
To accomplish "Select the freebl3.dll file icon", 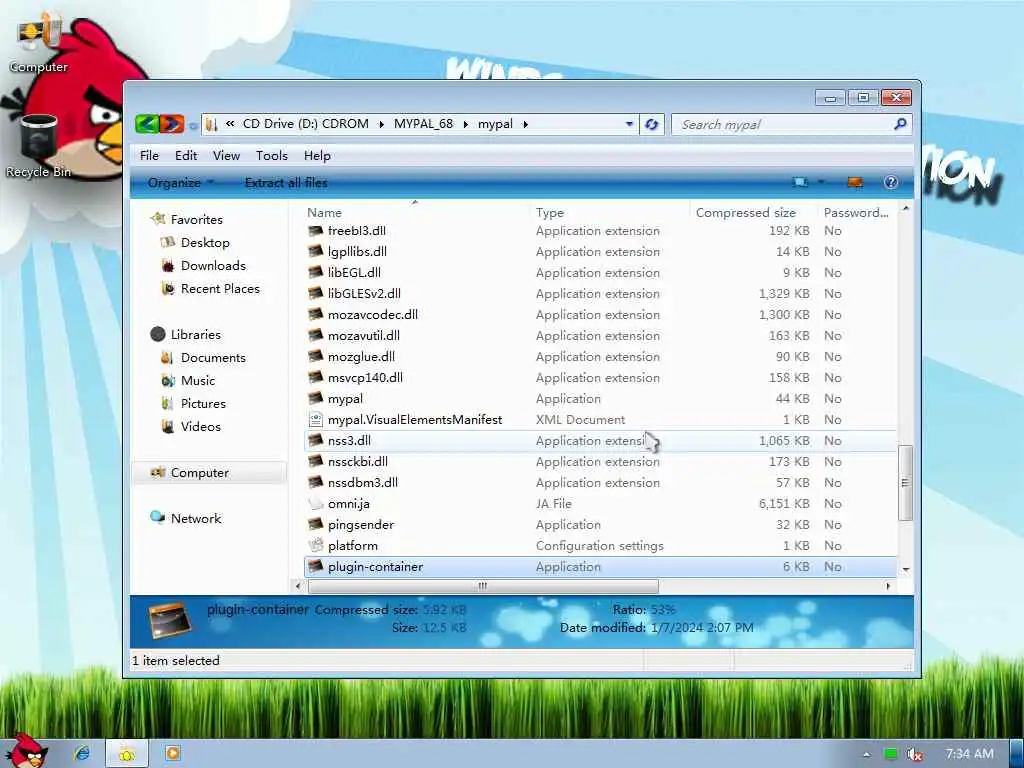I will [316, 231].
